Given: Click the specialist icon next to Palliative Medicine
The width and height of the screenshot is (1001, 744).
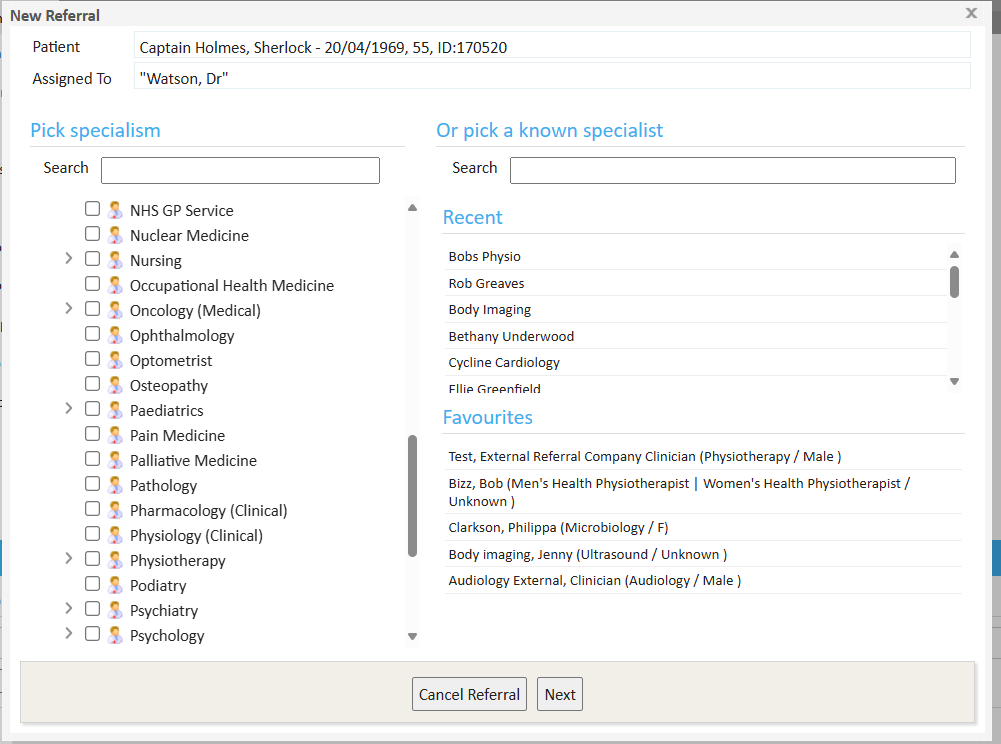Looking at the screenshot, I should (115, 460).
